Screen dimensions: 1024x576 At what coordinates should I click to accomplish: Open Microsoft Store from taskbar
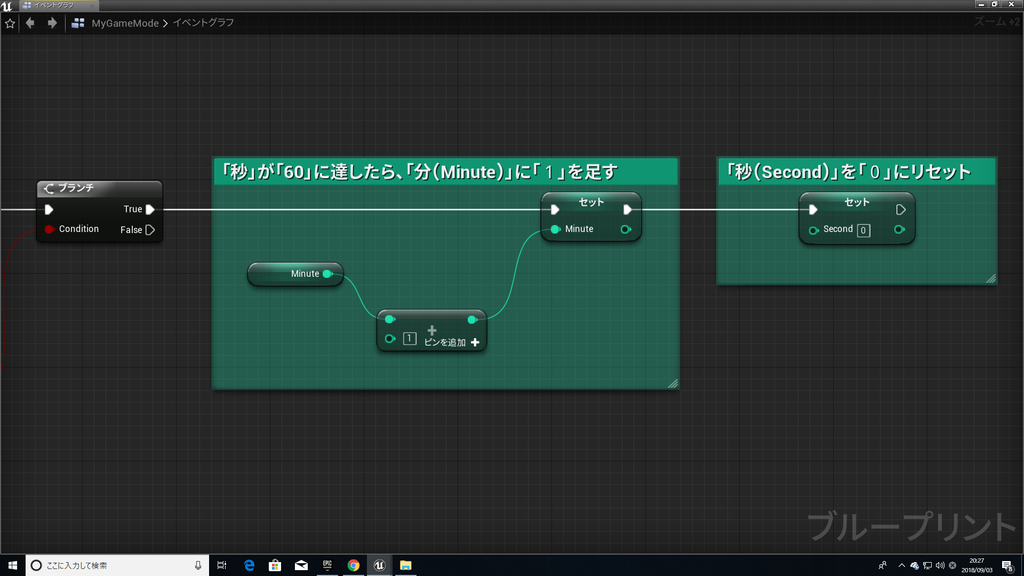pos(275,566)
